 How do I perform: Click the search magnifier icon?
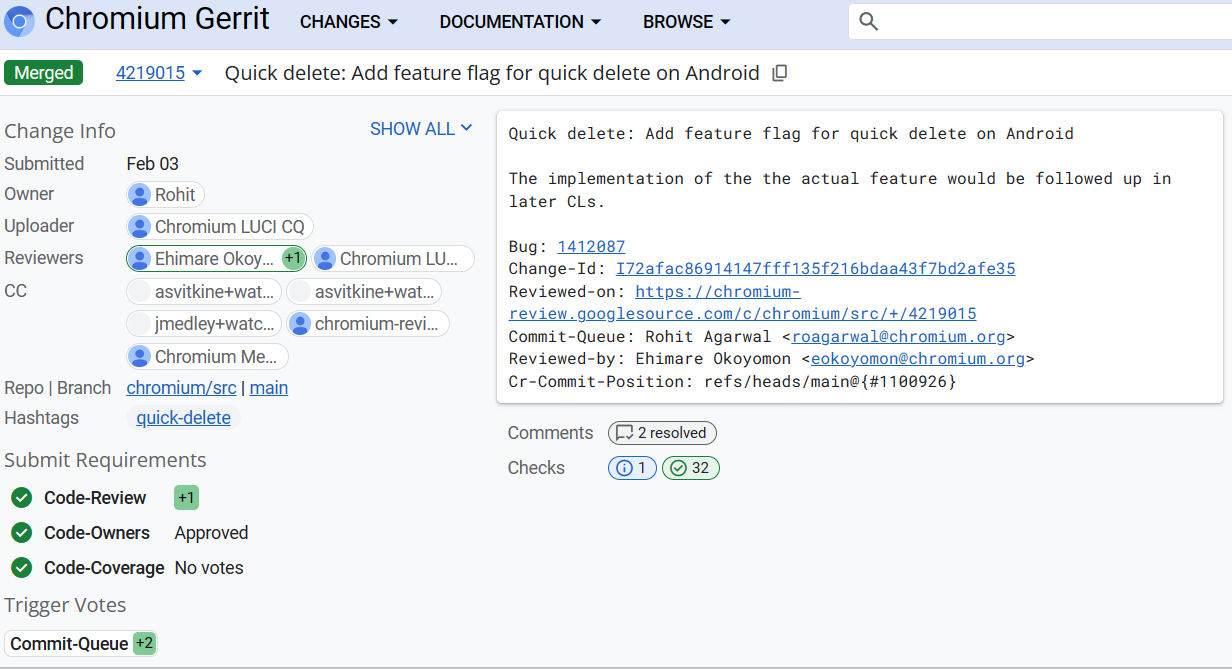click(x=868, y=22)
